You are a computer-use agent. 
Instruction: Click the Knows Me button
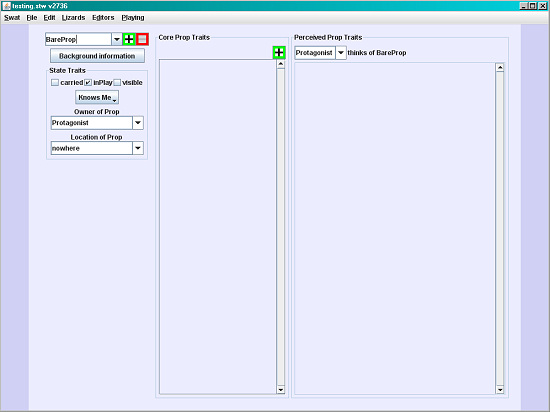[x=97, y=97]
